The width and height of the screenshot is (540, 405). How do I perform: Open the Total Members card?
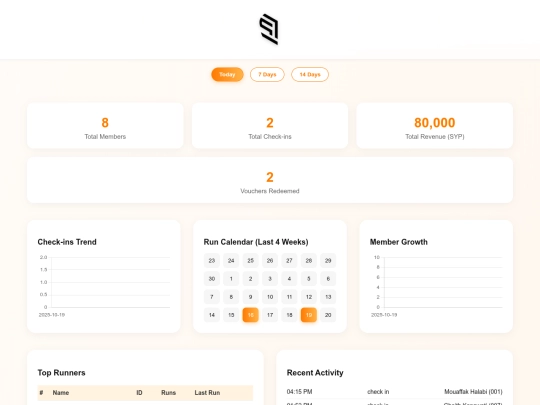click(x=105, y=126)
